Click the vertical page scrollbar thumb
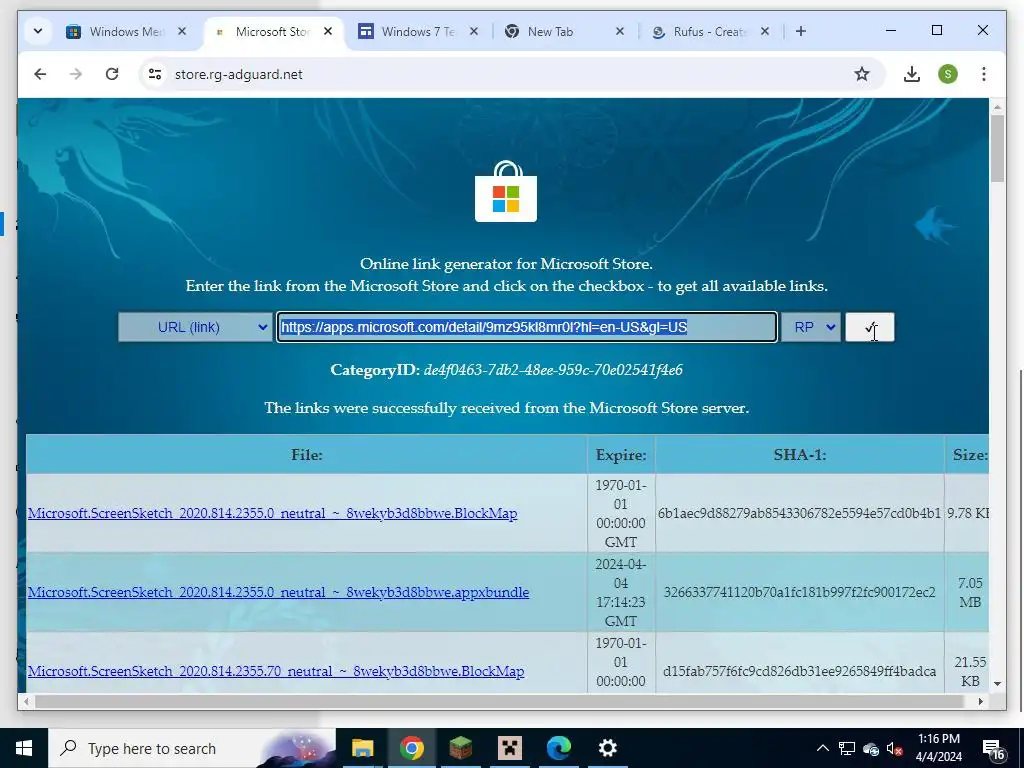This screenshot has height=768, width=1024. pos(997,148)
